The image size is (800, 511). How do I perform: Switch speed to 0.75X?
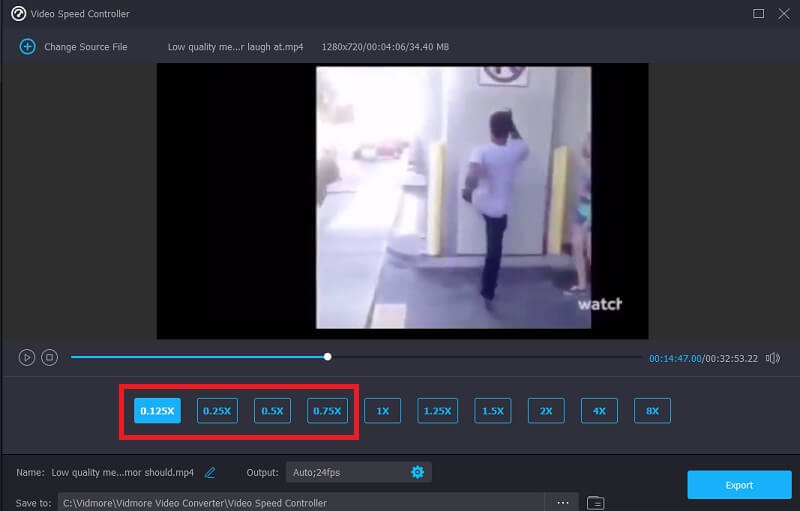(327, 410)
